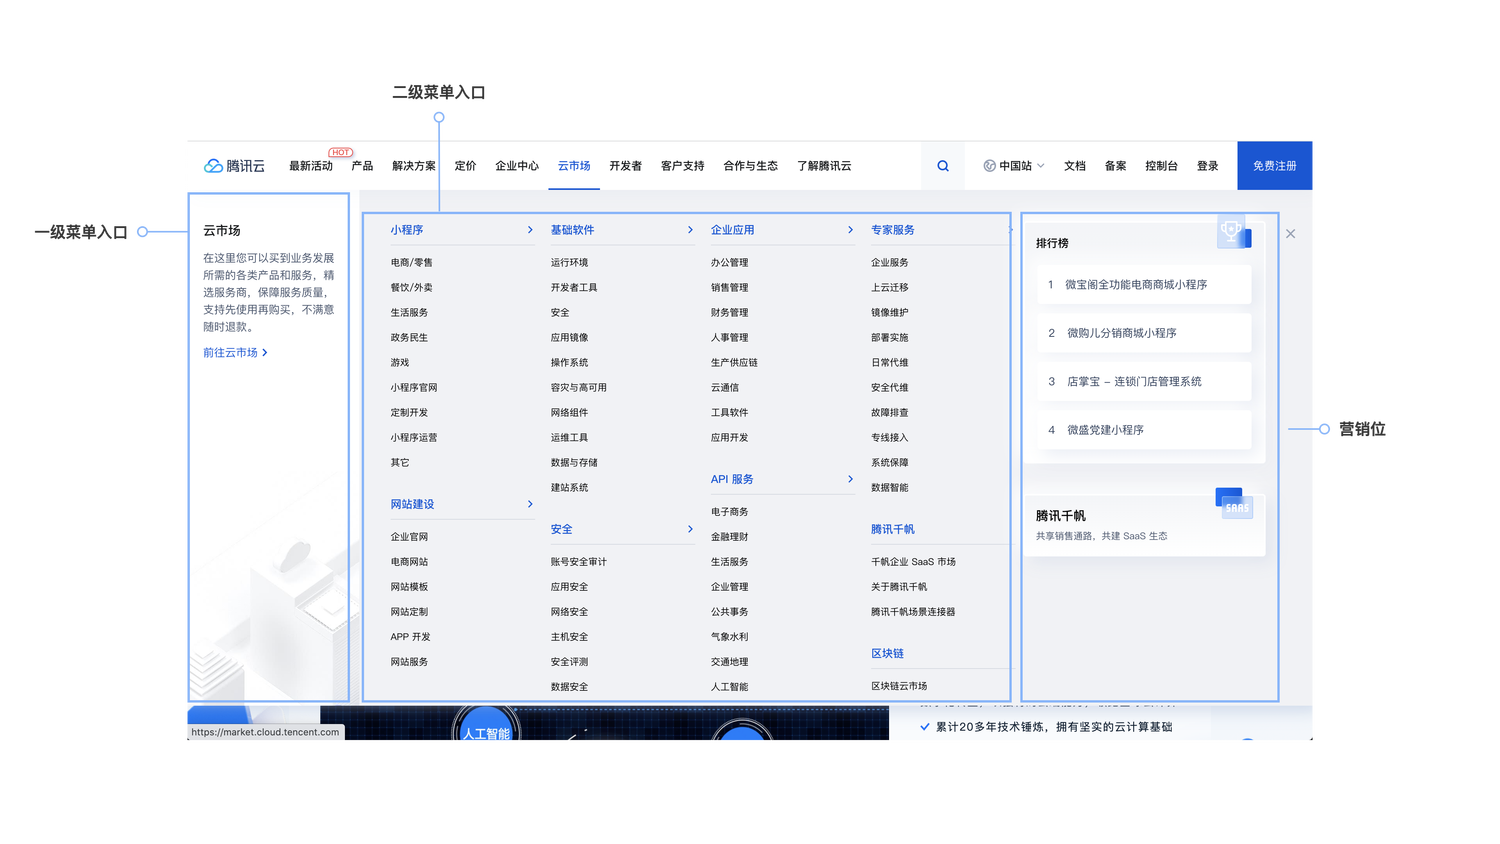Open 网站模板 link
1500x844 pixels.
pyautogui.click(x=409, y=587)
